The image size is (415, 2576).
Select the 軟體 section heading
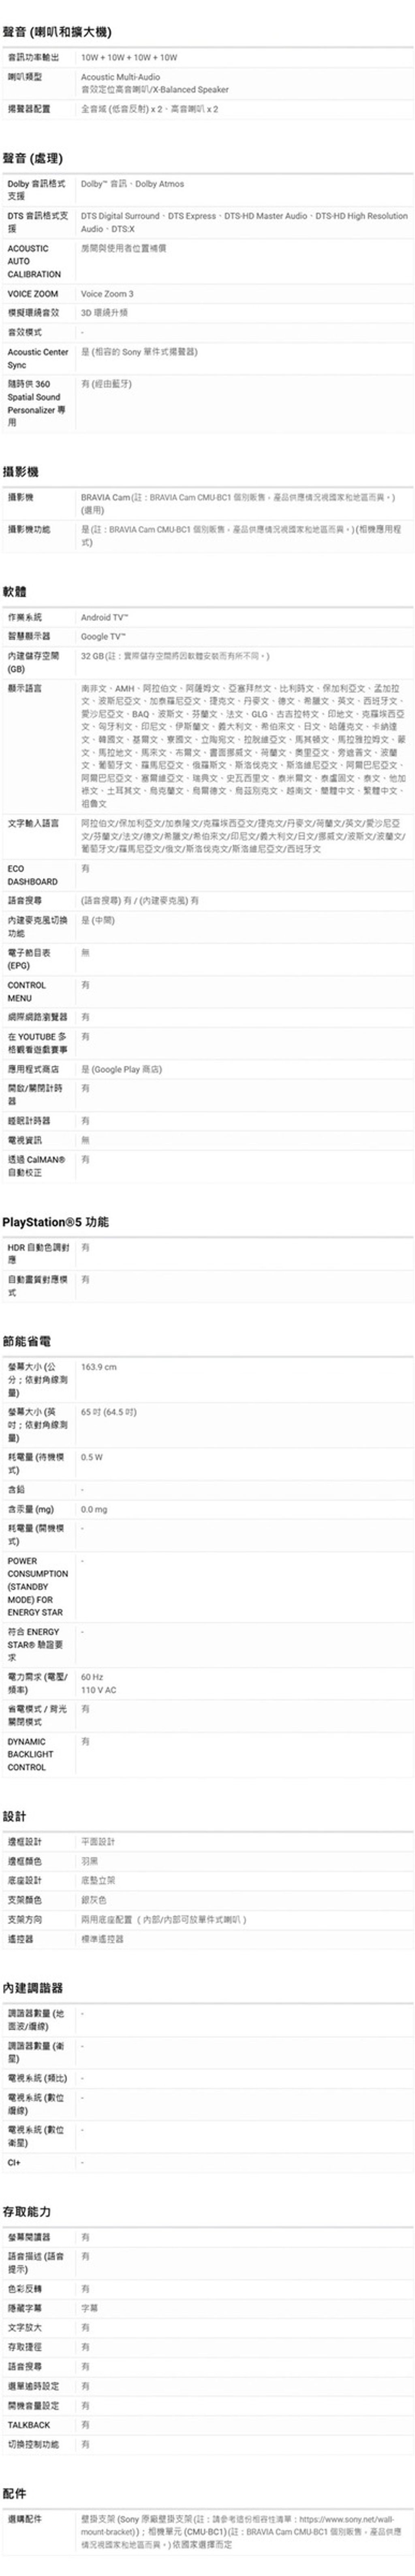click(15, 591)
